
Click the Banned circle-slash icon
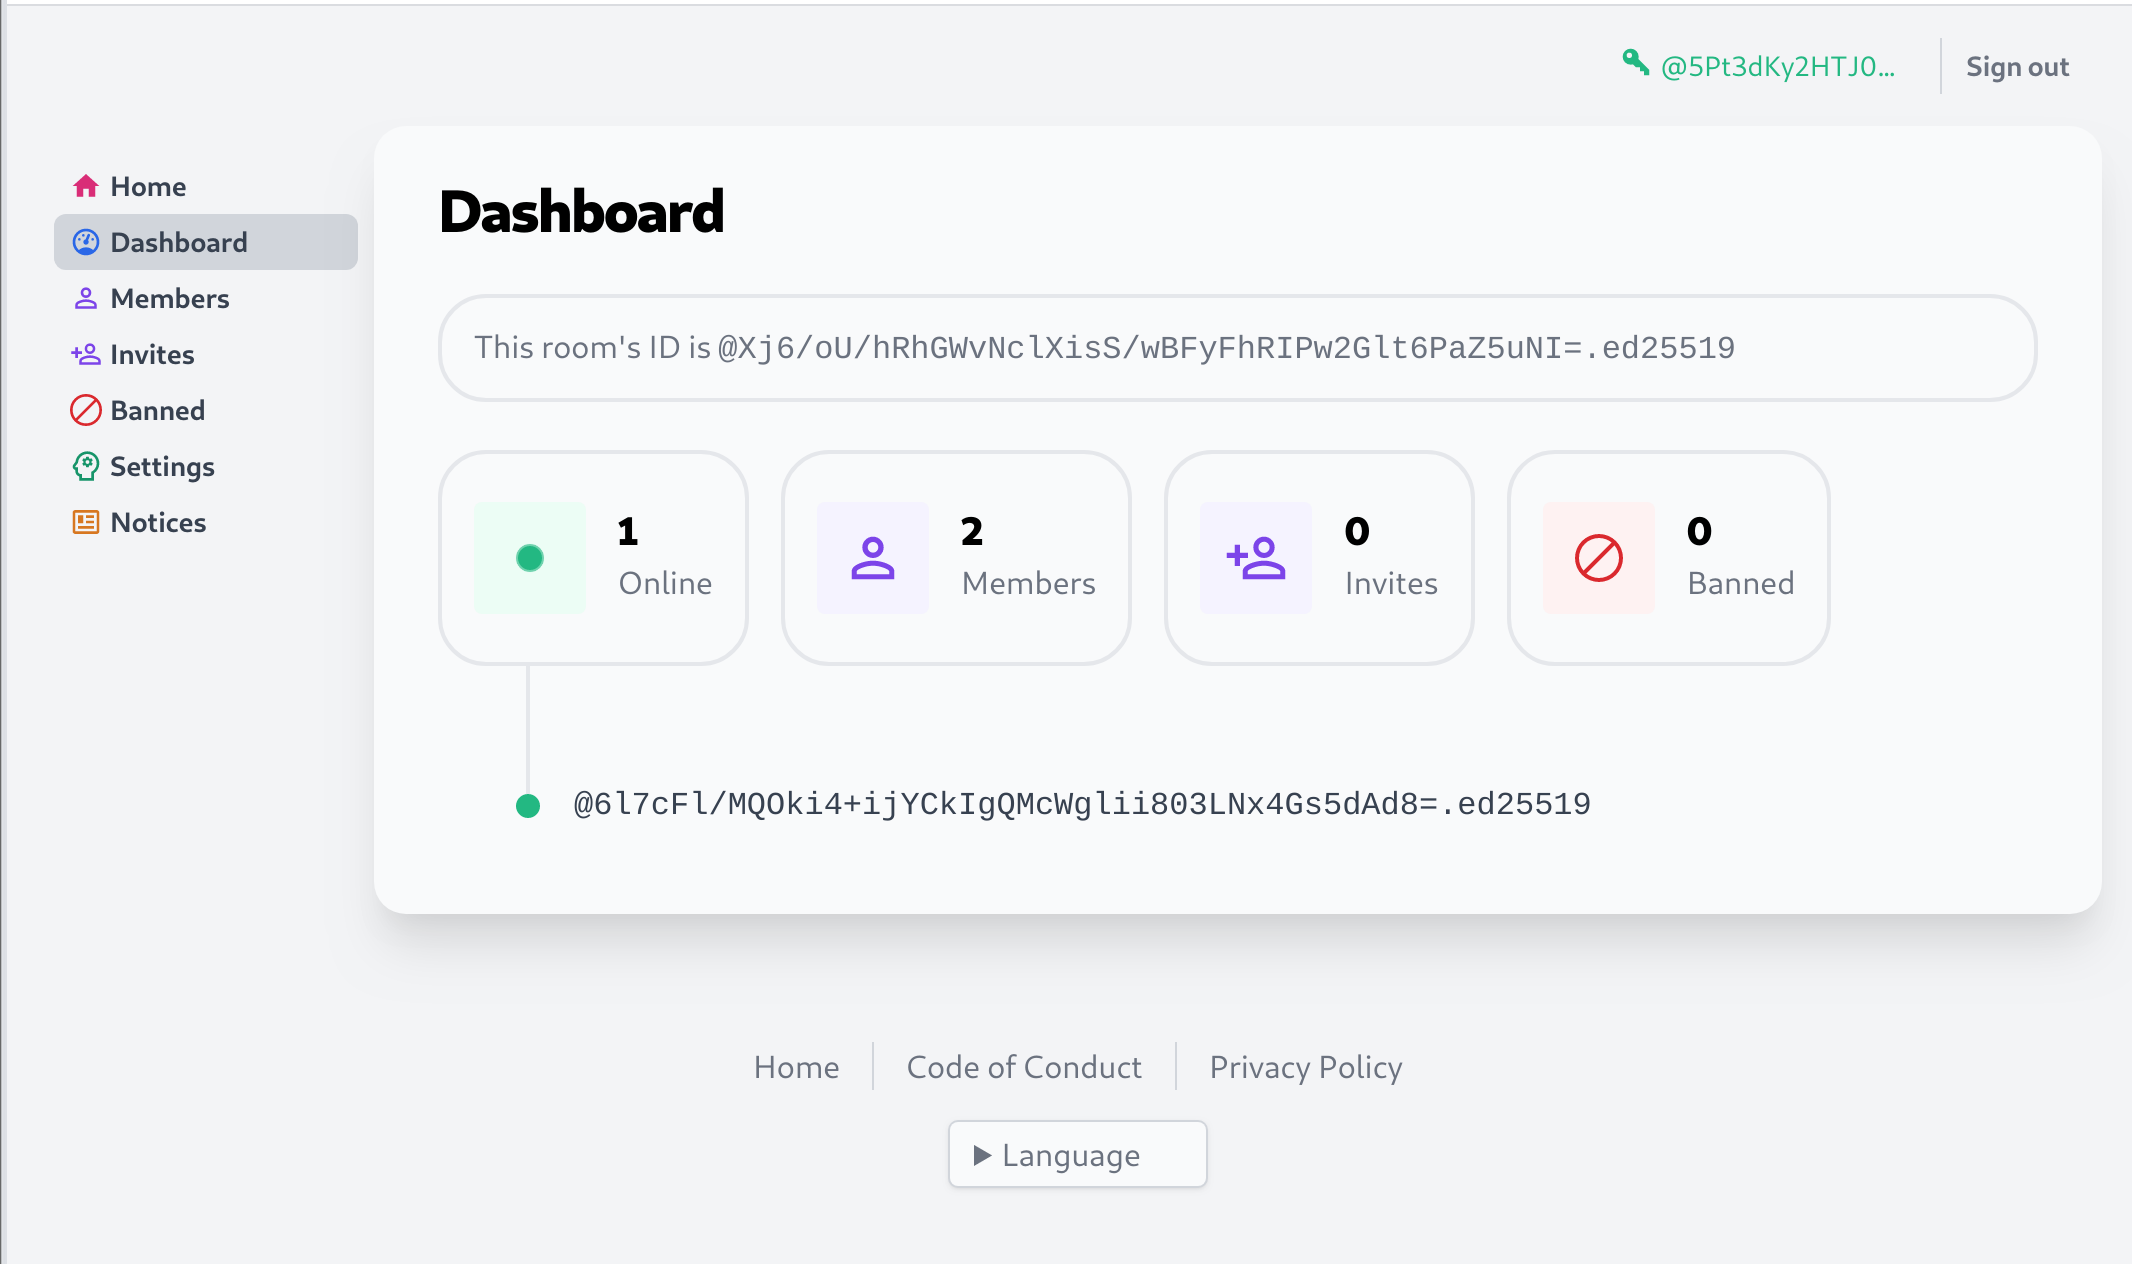pyautogui.click(x=1596, y=558)
